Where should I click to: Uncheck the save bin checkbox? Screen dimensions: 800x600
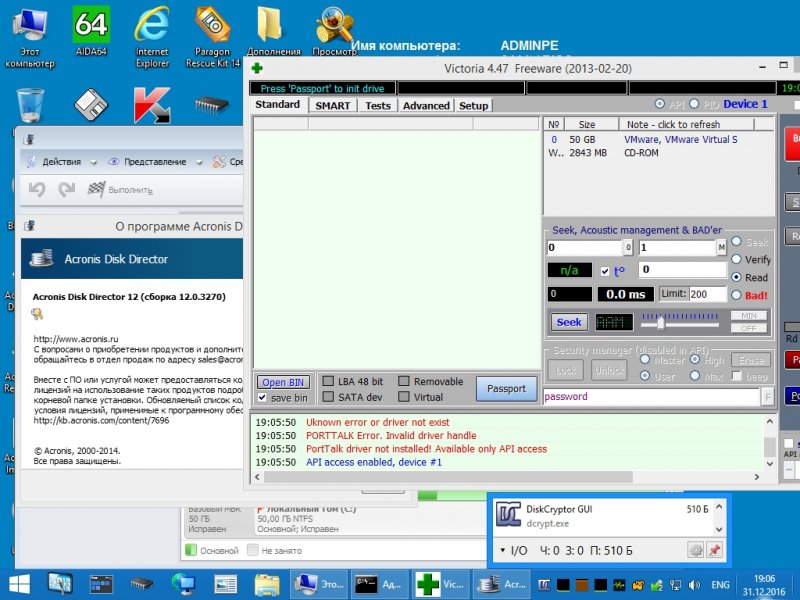[x=262, y=397]
